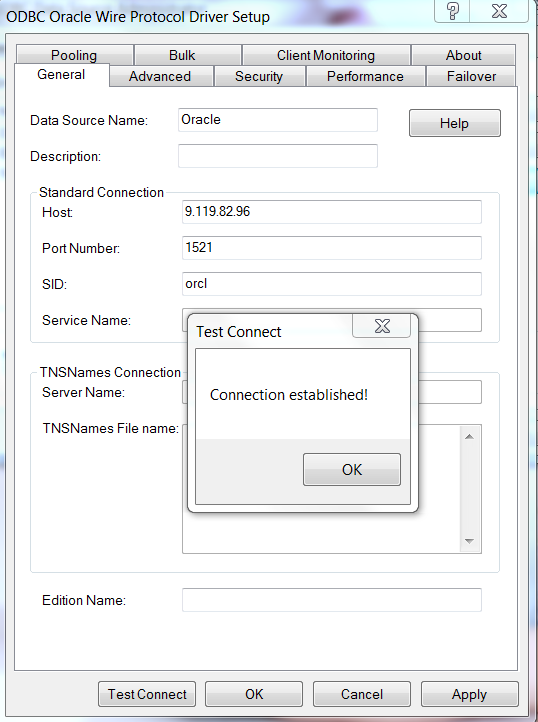This screenshot has height=722, width=538.
Task: Click the Apply button
Action: click(469, 694)
